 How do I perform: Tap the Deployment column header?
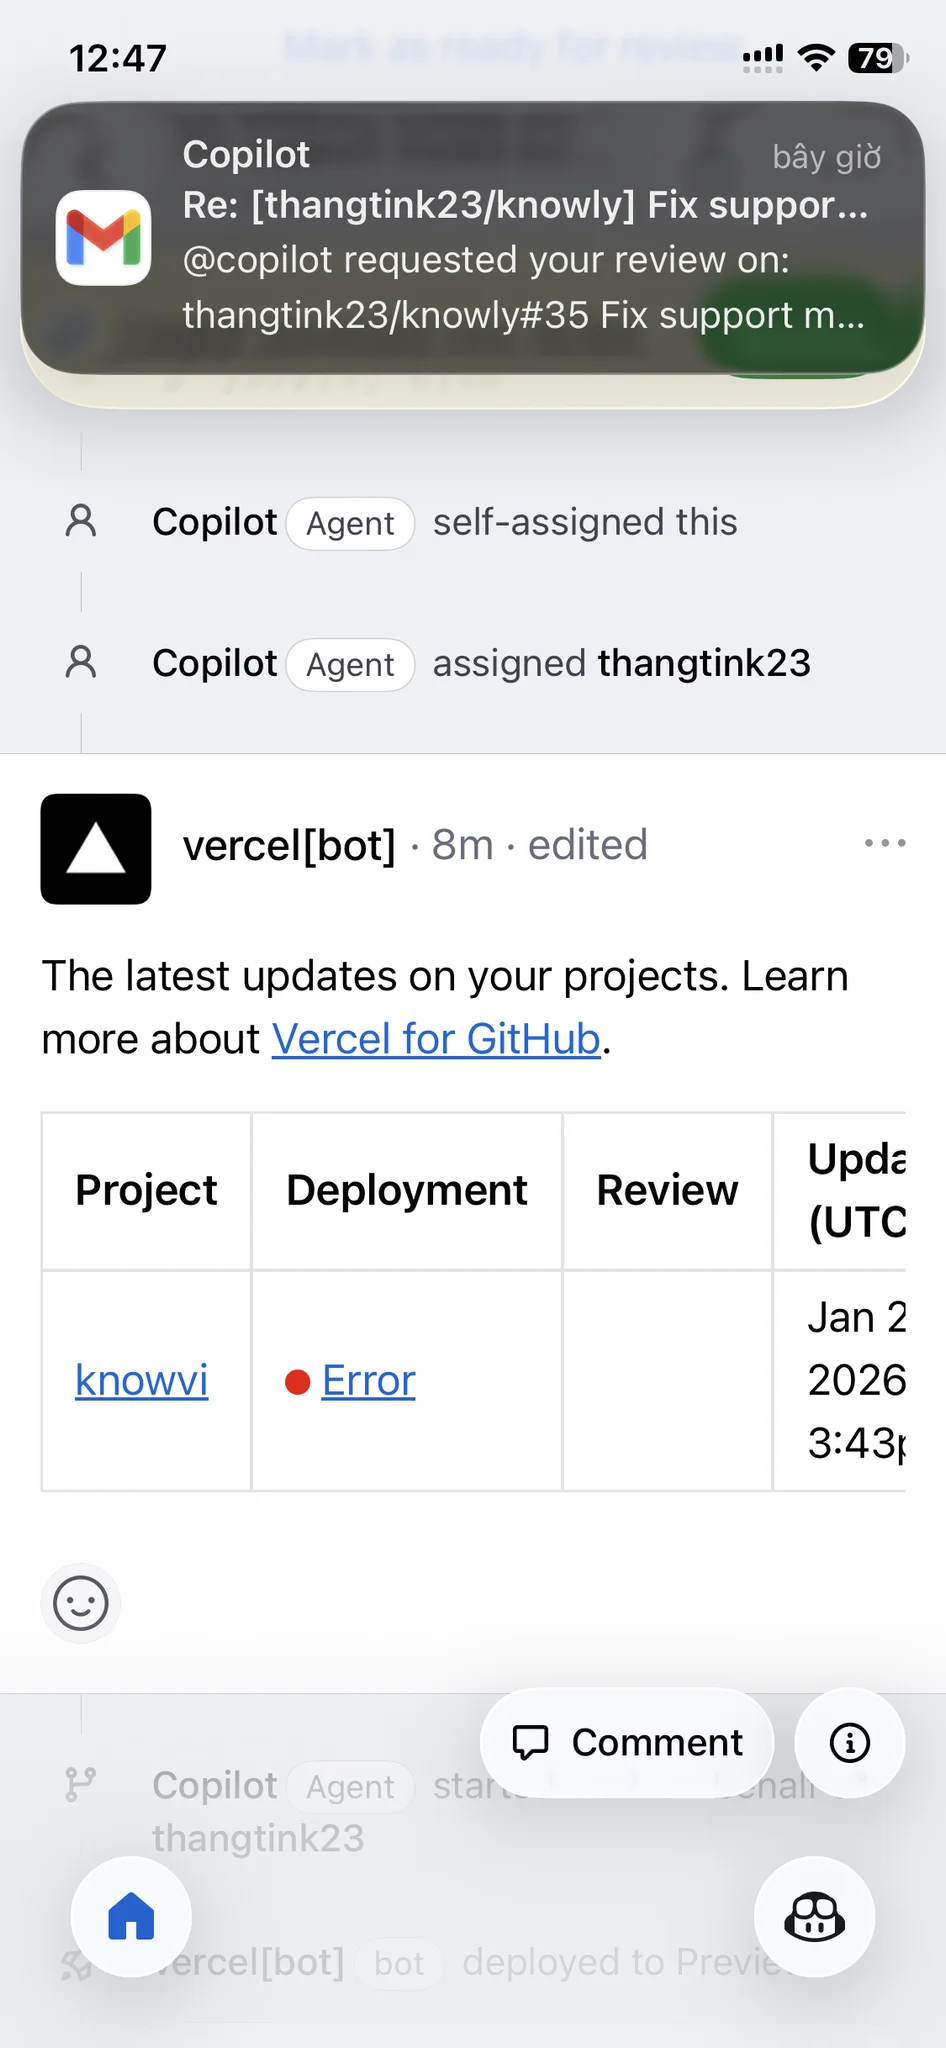[407, 1190]
